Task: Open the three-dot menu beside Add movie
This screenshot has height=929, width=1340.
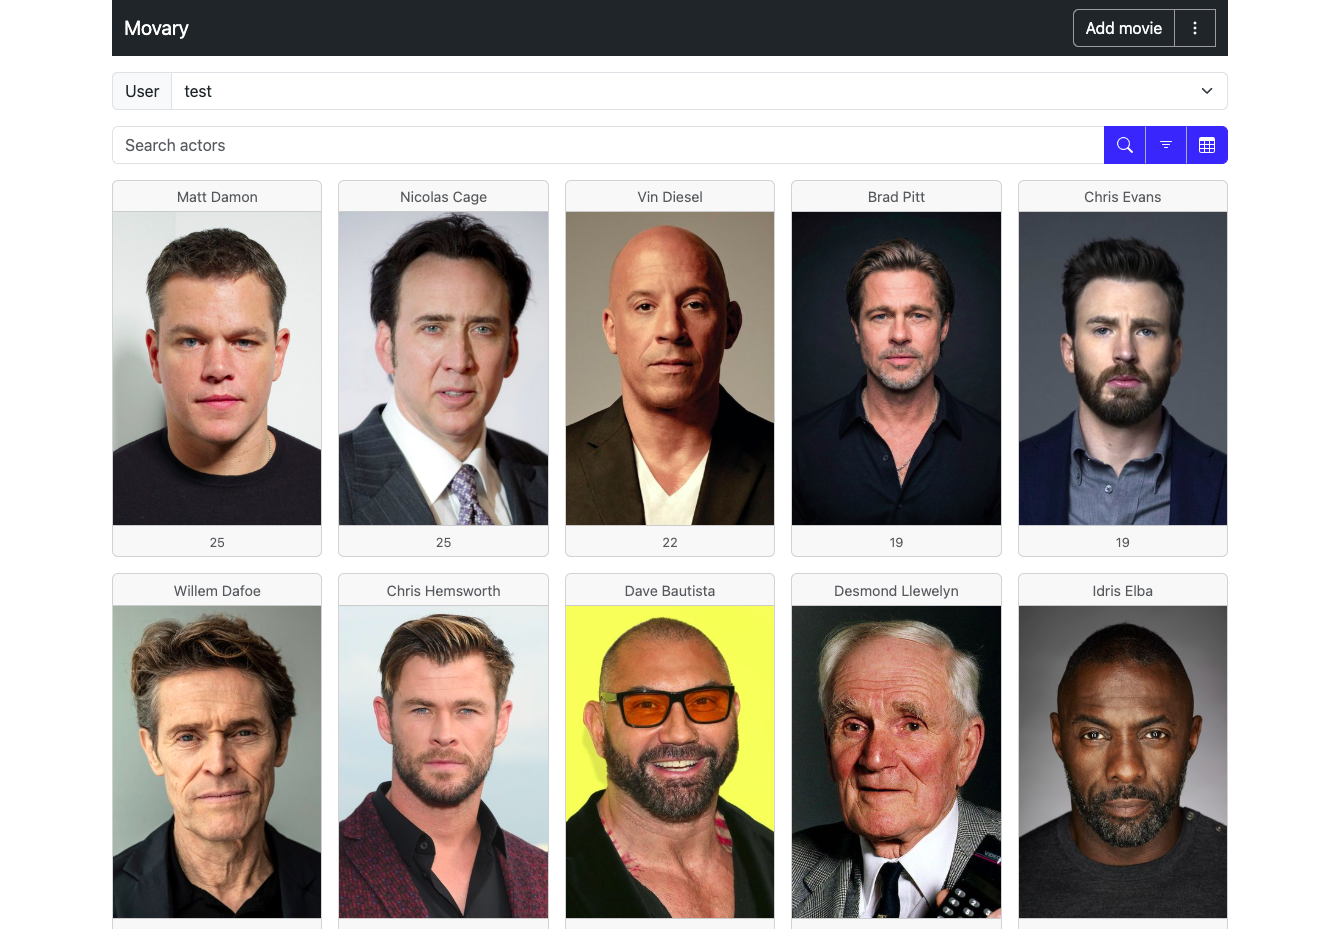Action: click(x=1195, y=28)
